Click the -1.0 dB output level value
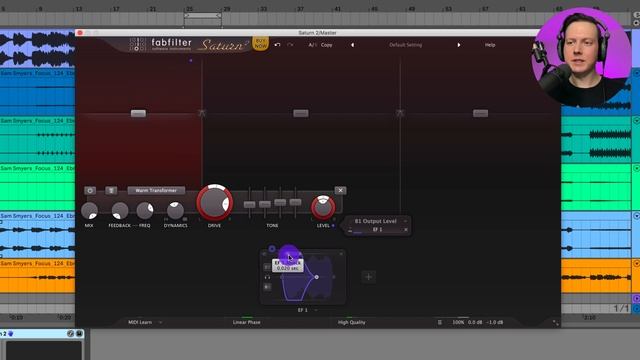 pyautogui.click(x=494, y=322)
